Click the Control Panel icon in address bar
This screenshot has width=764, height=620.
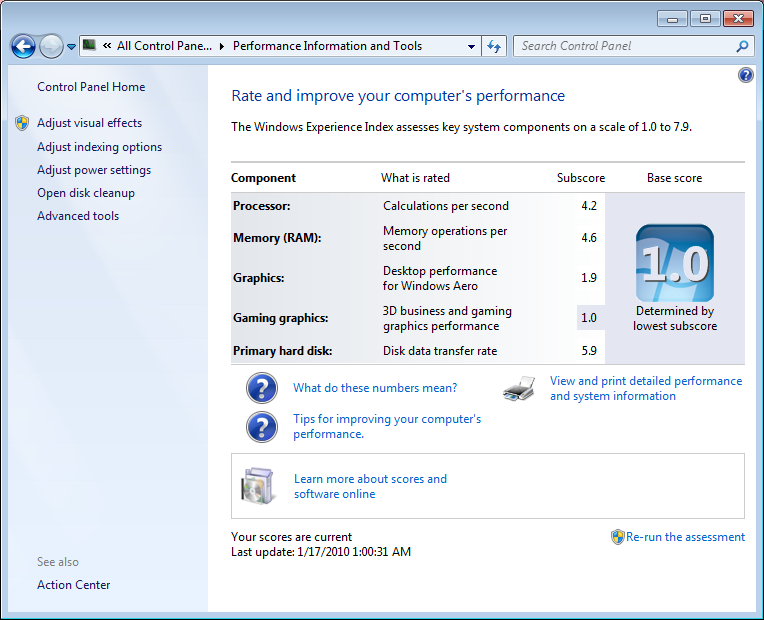(89, 46)
